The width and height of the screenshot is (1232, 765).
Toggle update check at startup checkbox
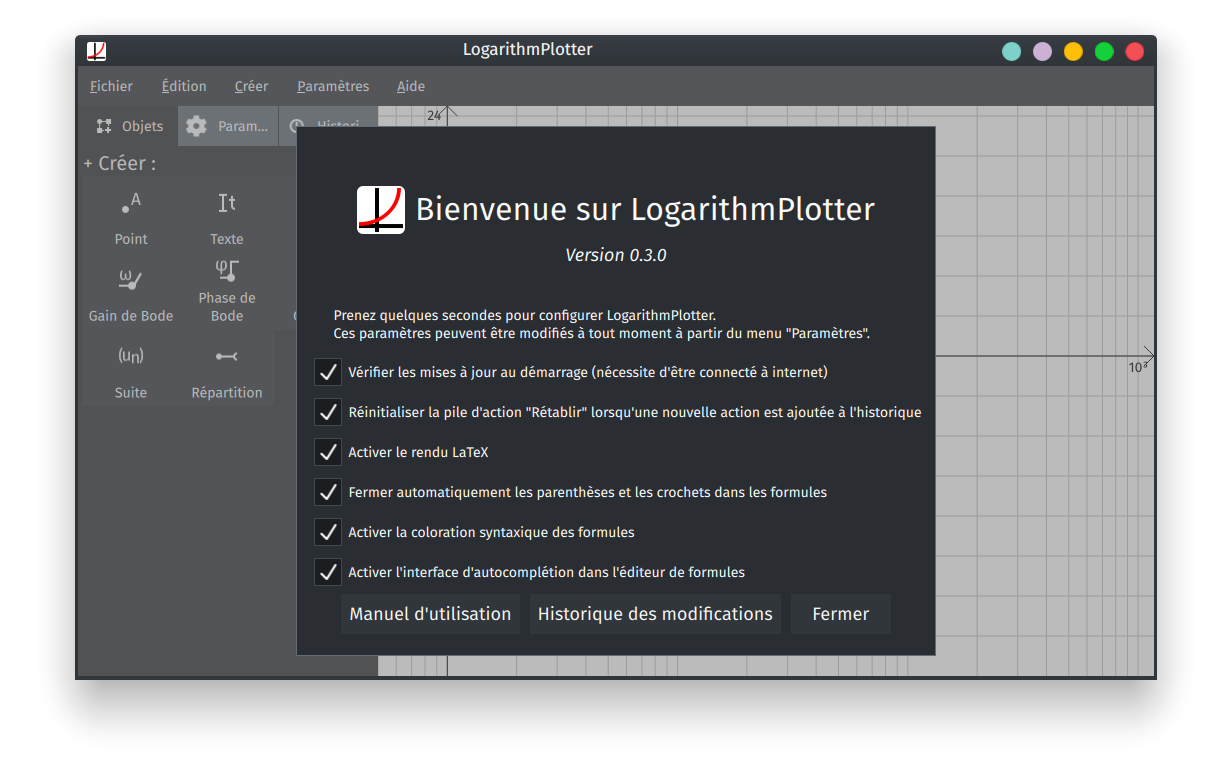[328, 372]
